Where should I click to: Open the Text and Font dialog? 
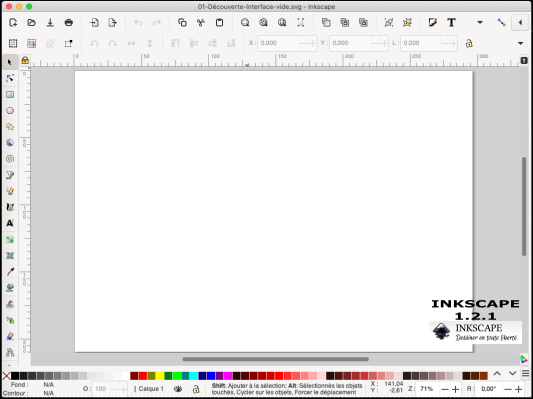click(x=451, y=23)
